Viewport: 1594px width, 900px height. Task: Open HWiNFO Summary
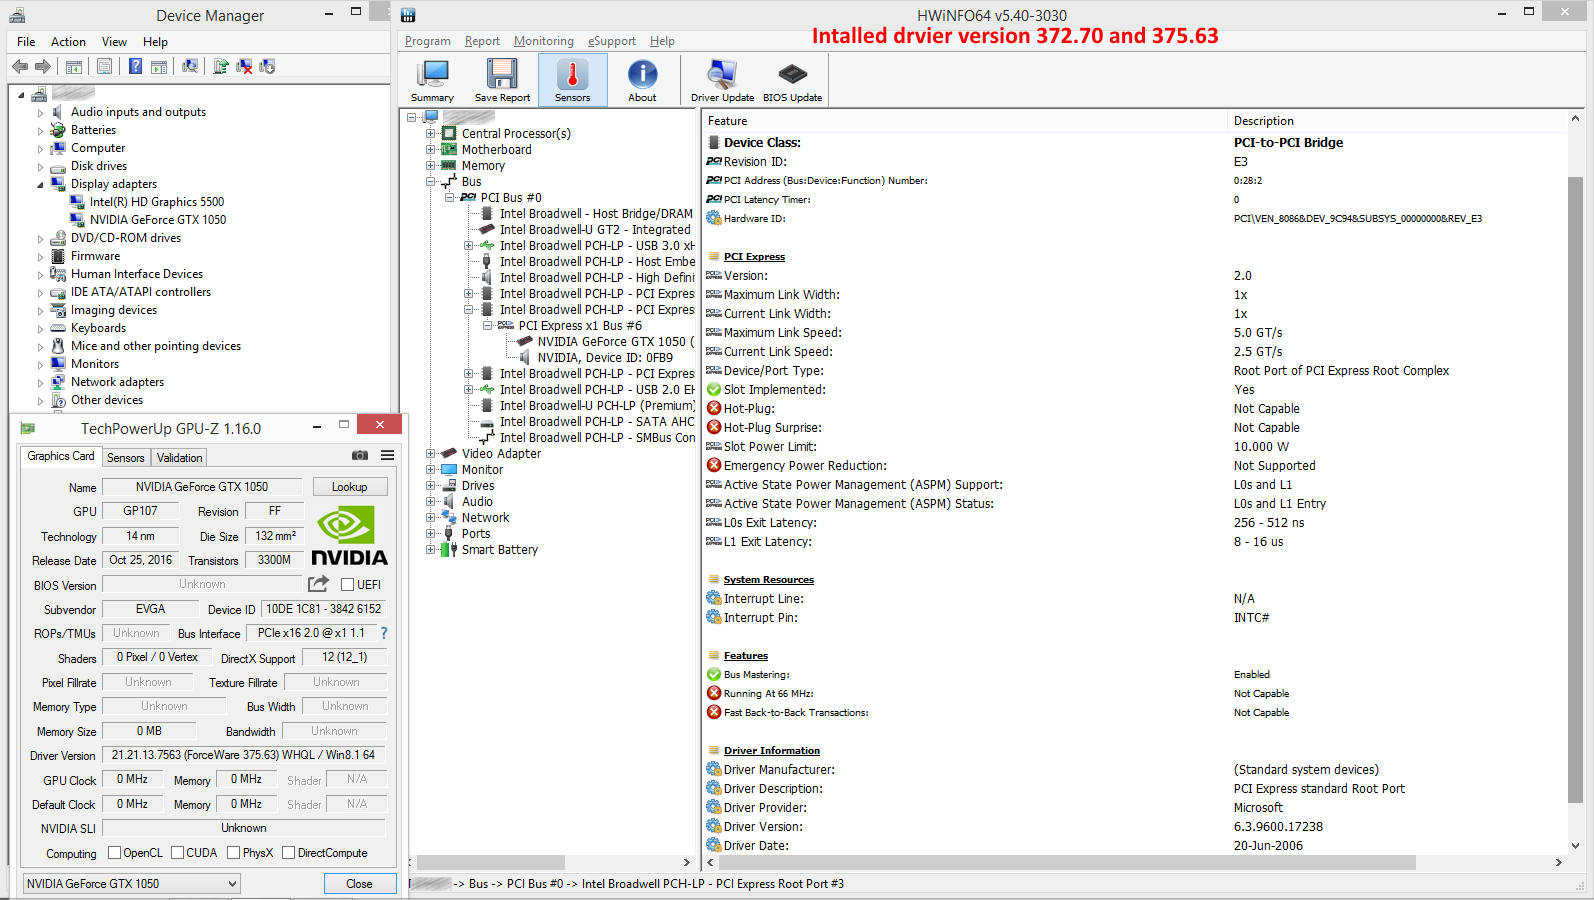click(432, 80)
